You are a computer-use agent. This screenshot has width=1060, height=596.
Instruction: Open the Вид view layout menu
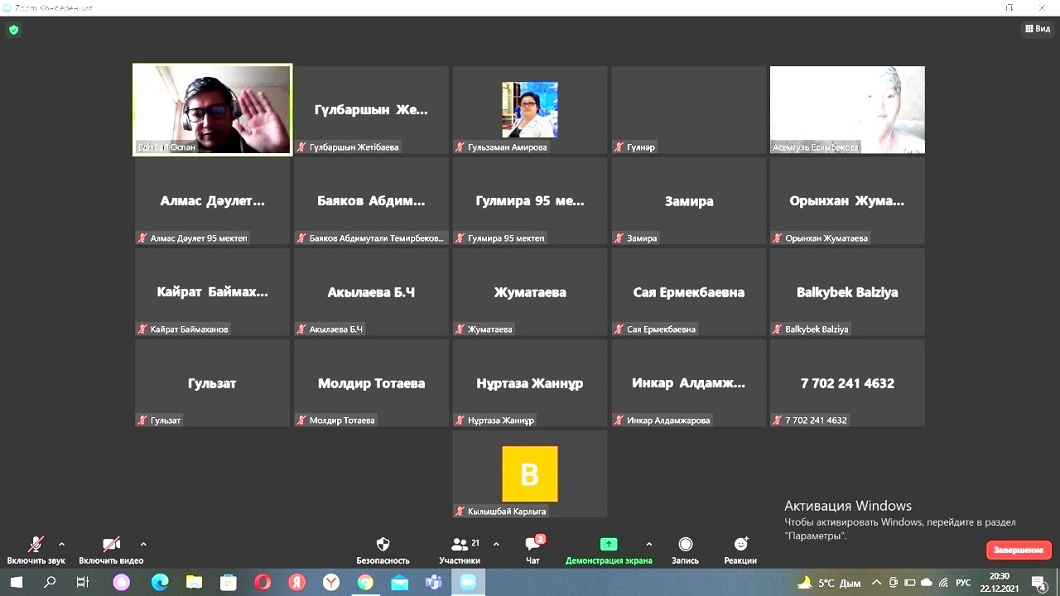point(1037,30)
